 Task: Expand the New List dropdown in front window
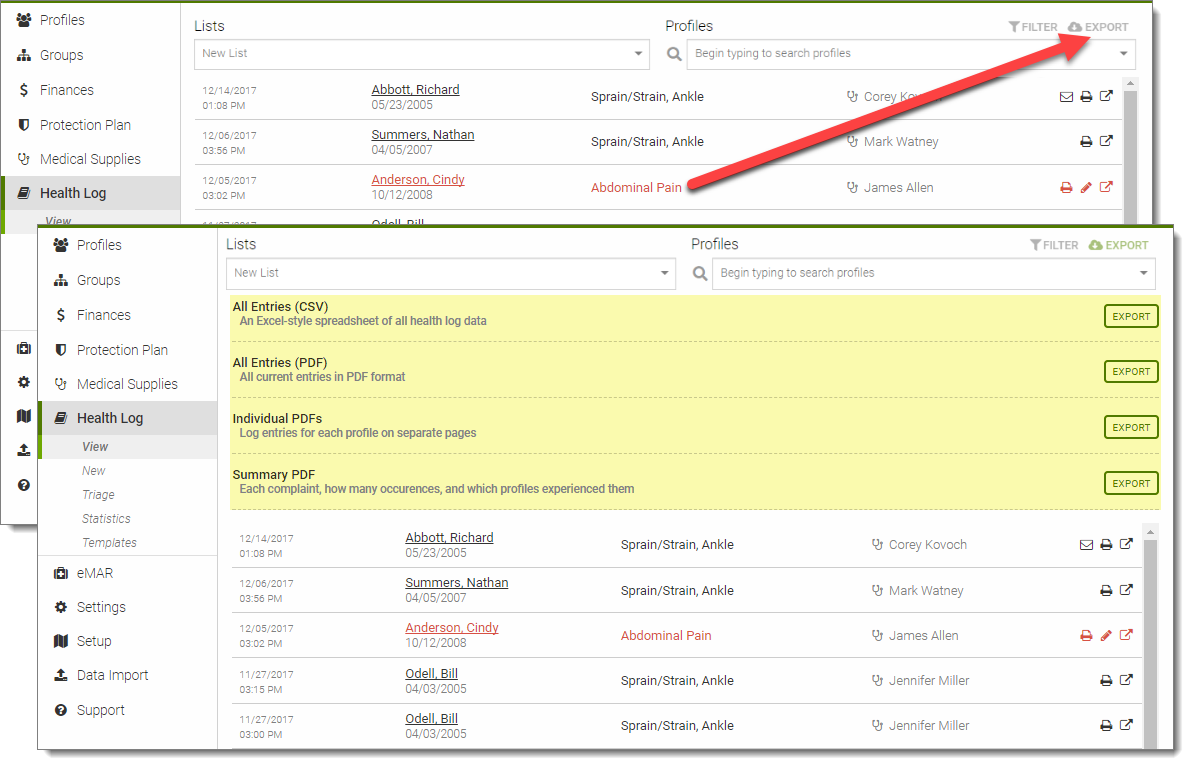666,273
